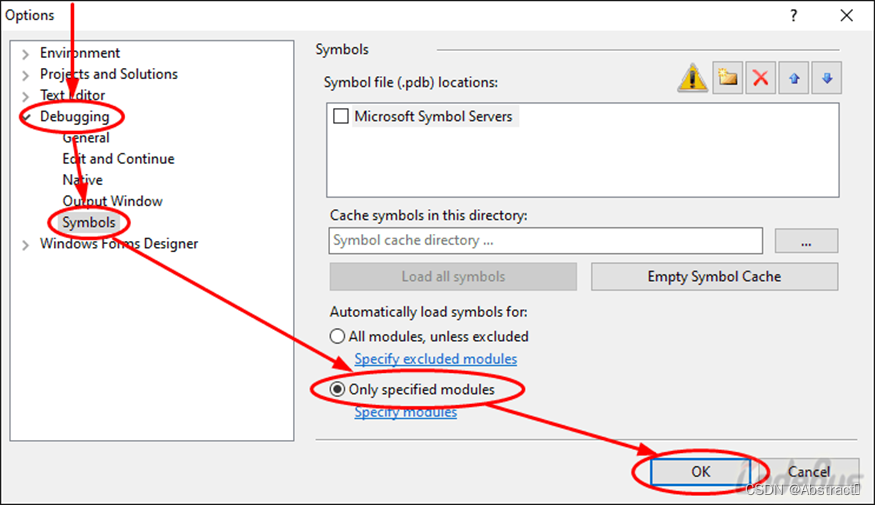The height and width of the screenshot is (505, 875).
Task: Select All modules, unless excluded option
Action: coord(337,336)
